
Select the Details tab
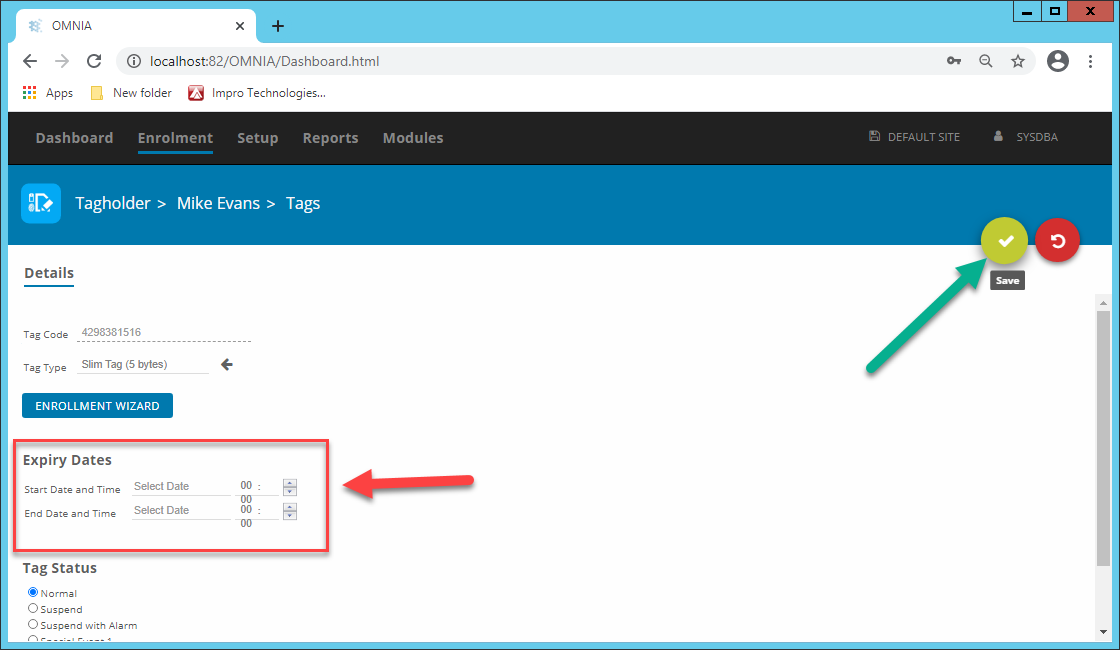[49, 273]
